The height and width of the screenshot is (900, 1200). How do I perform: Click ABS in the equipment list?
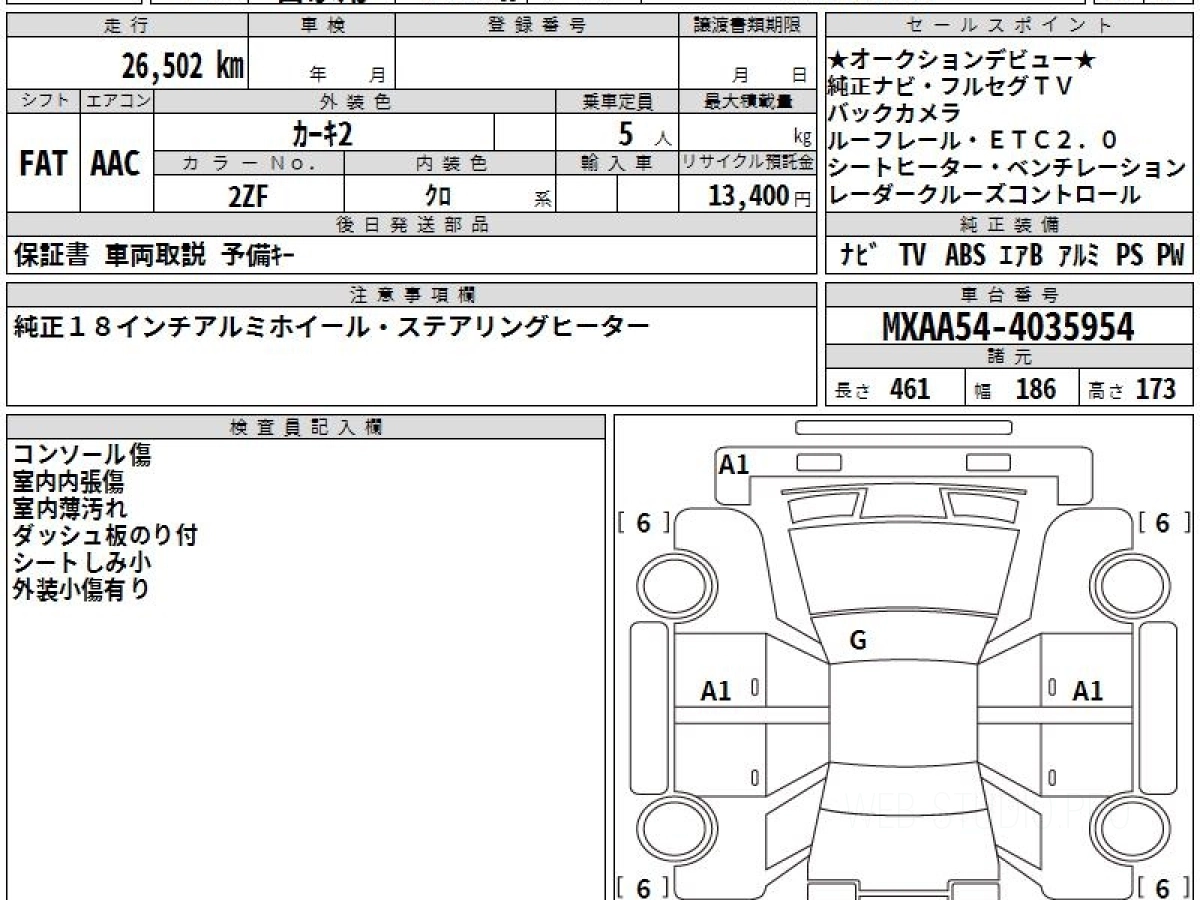965,256
